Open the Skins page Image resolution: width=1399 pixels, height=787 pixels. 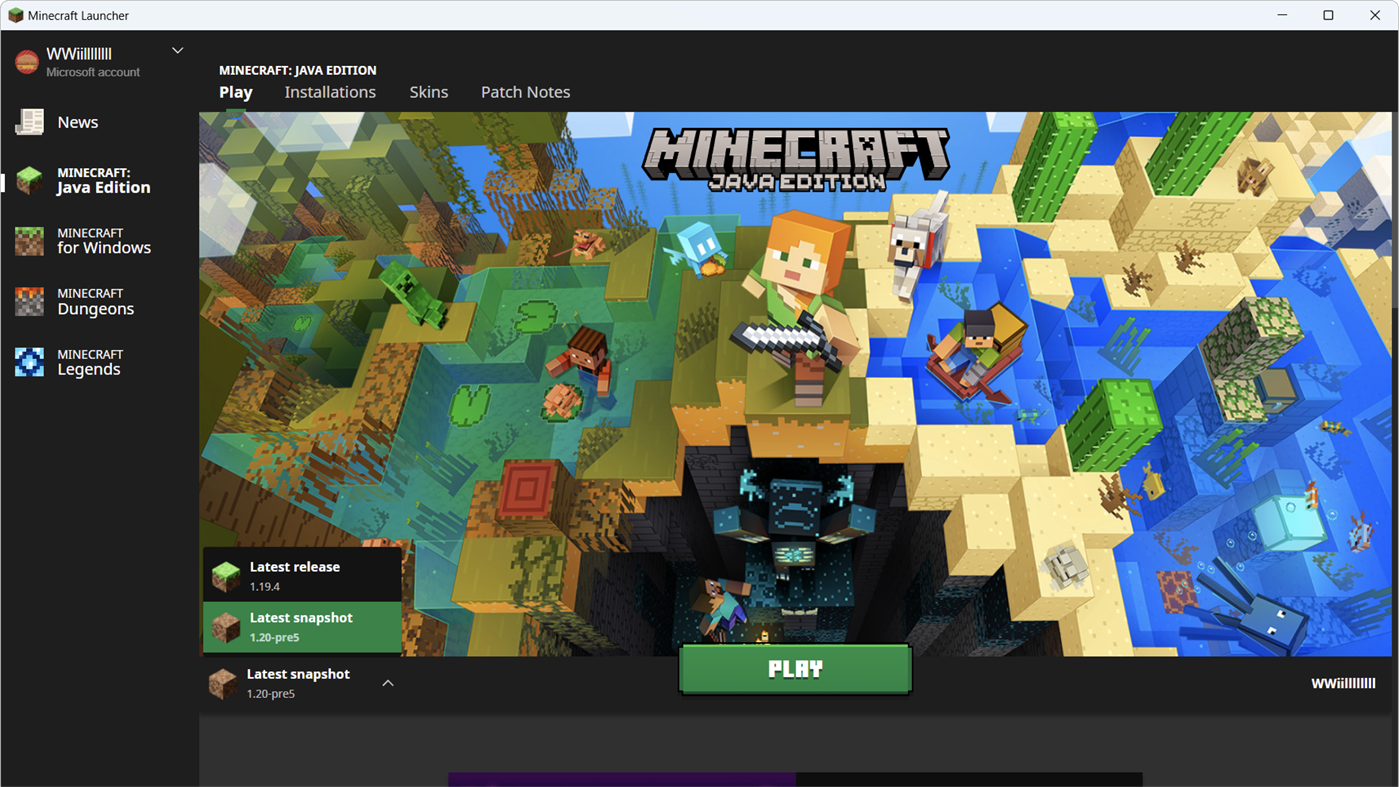click(x=428, y=91)
